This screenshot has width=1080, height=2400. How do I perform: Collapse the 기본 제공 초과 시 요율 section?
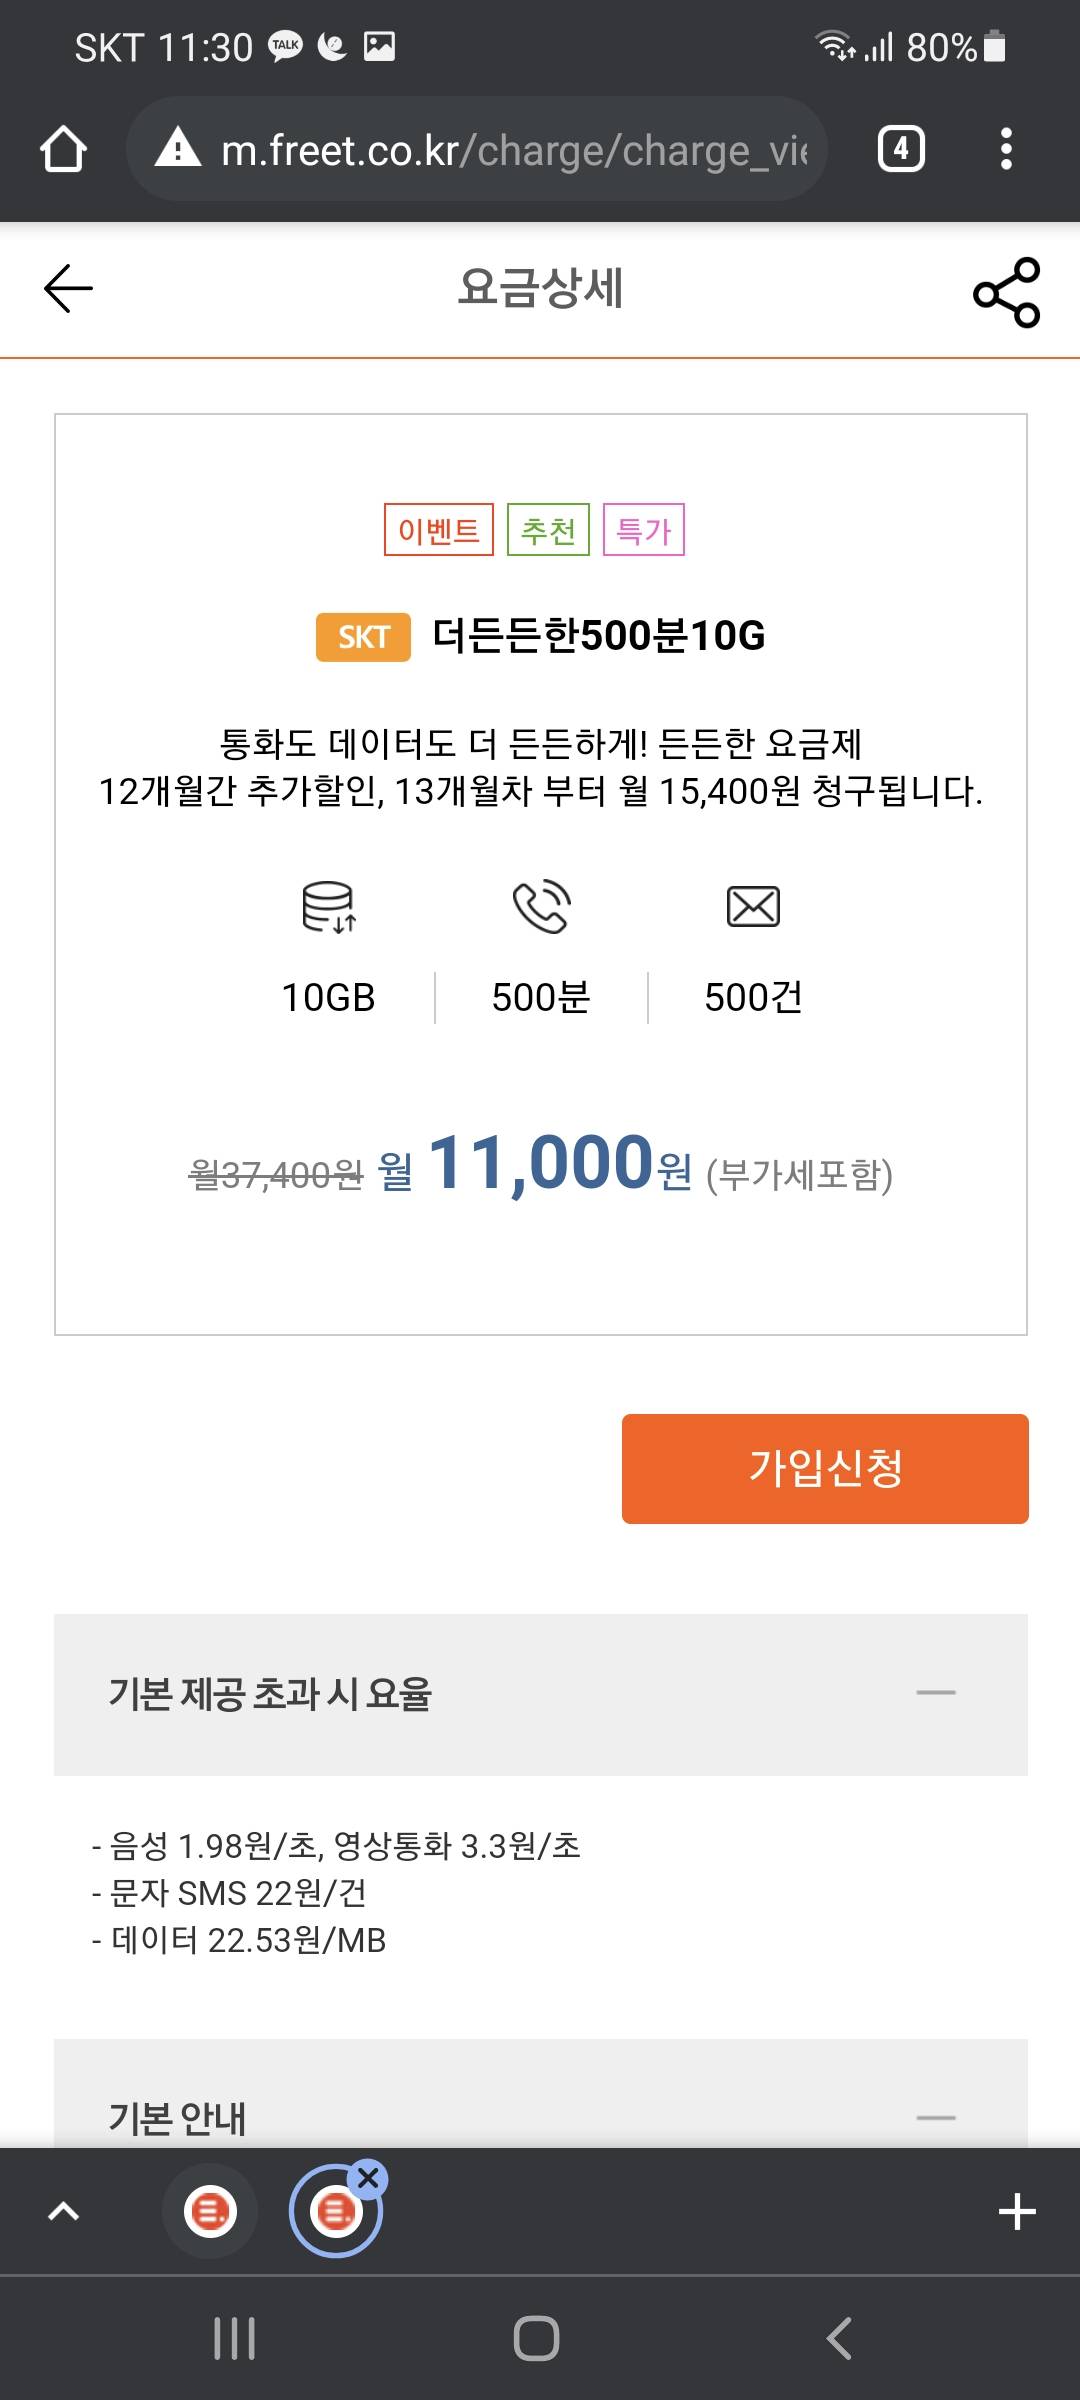point(936,1693)
